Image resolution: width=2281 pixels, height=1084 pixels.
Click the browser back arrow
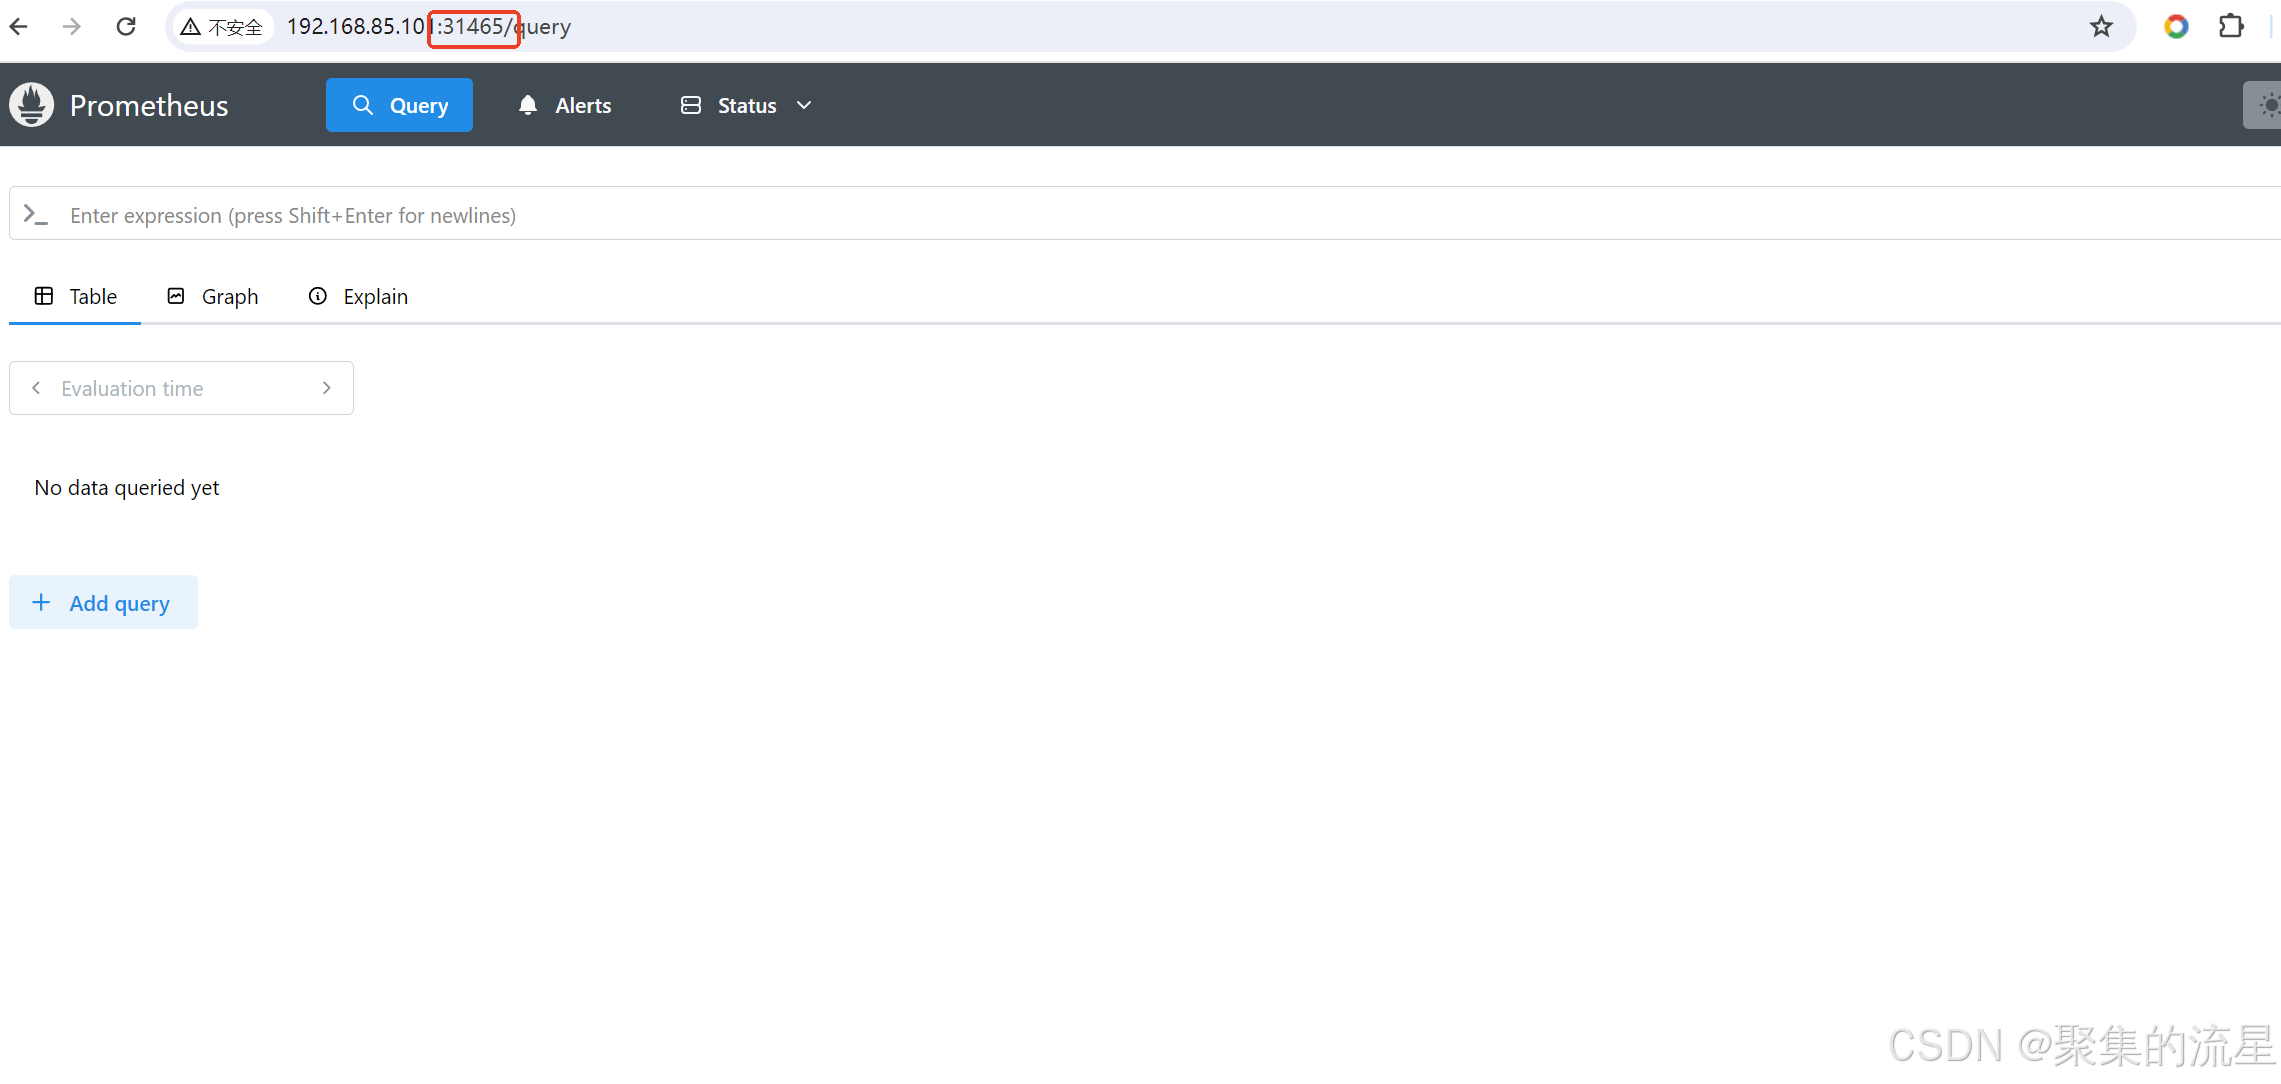(19, 27)
